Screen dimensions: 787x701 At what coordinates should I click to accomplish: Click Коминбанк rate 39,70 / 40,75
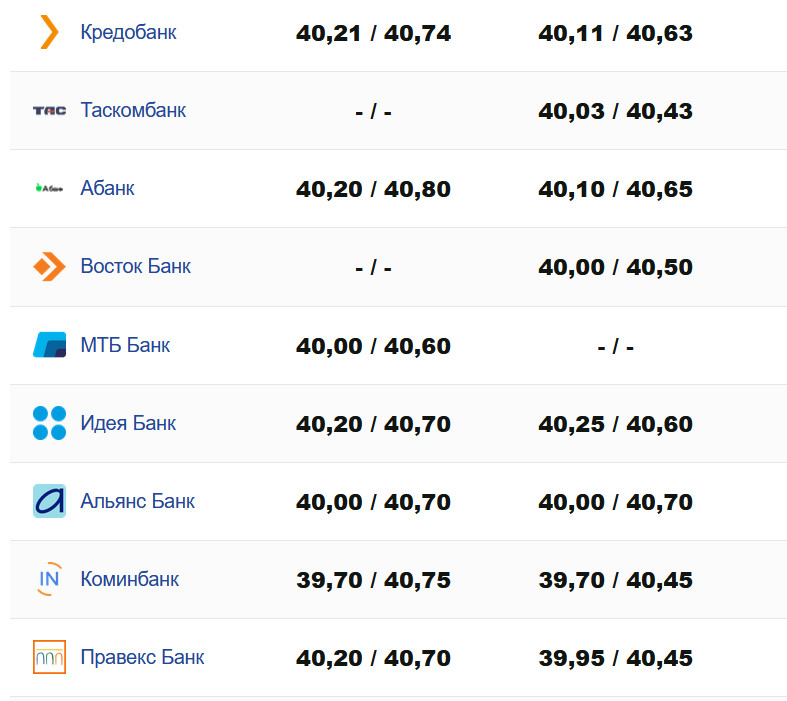tap(373, 581)
